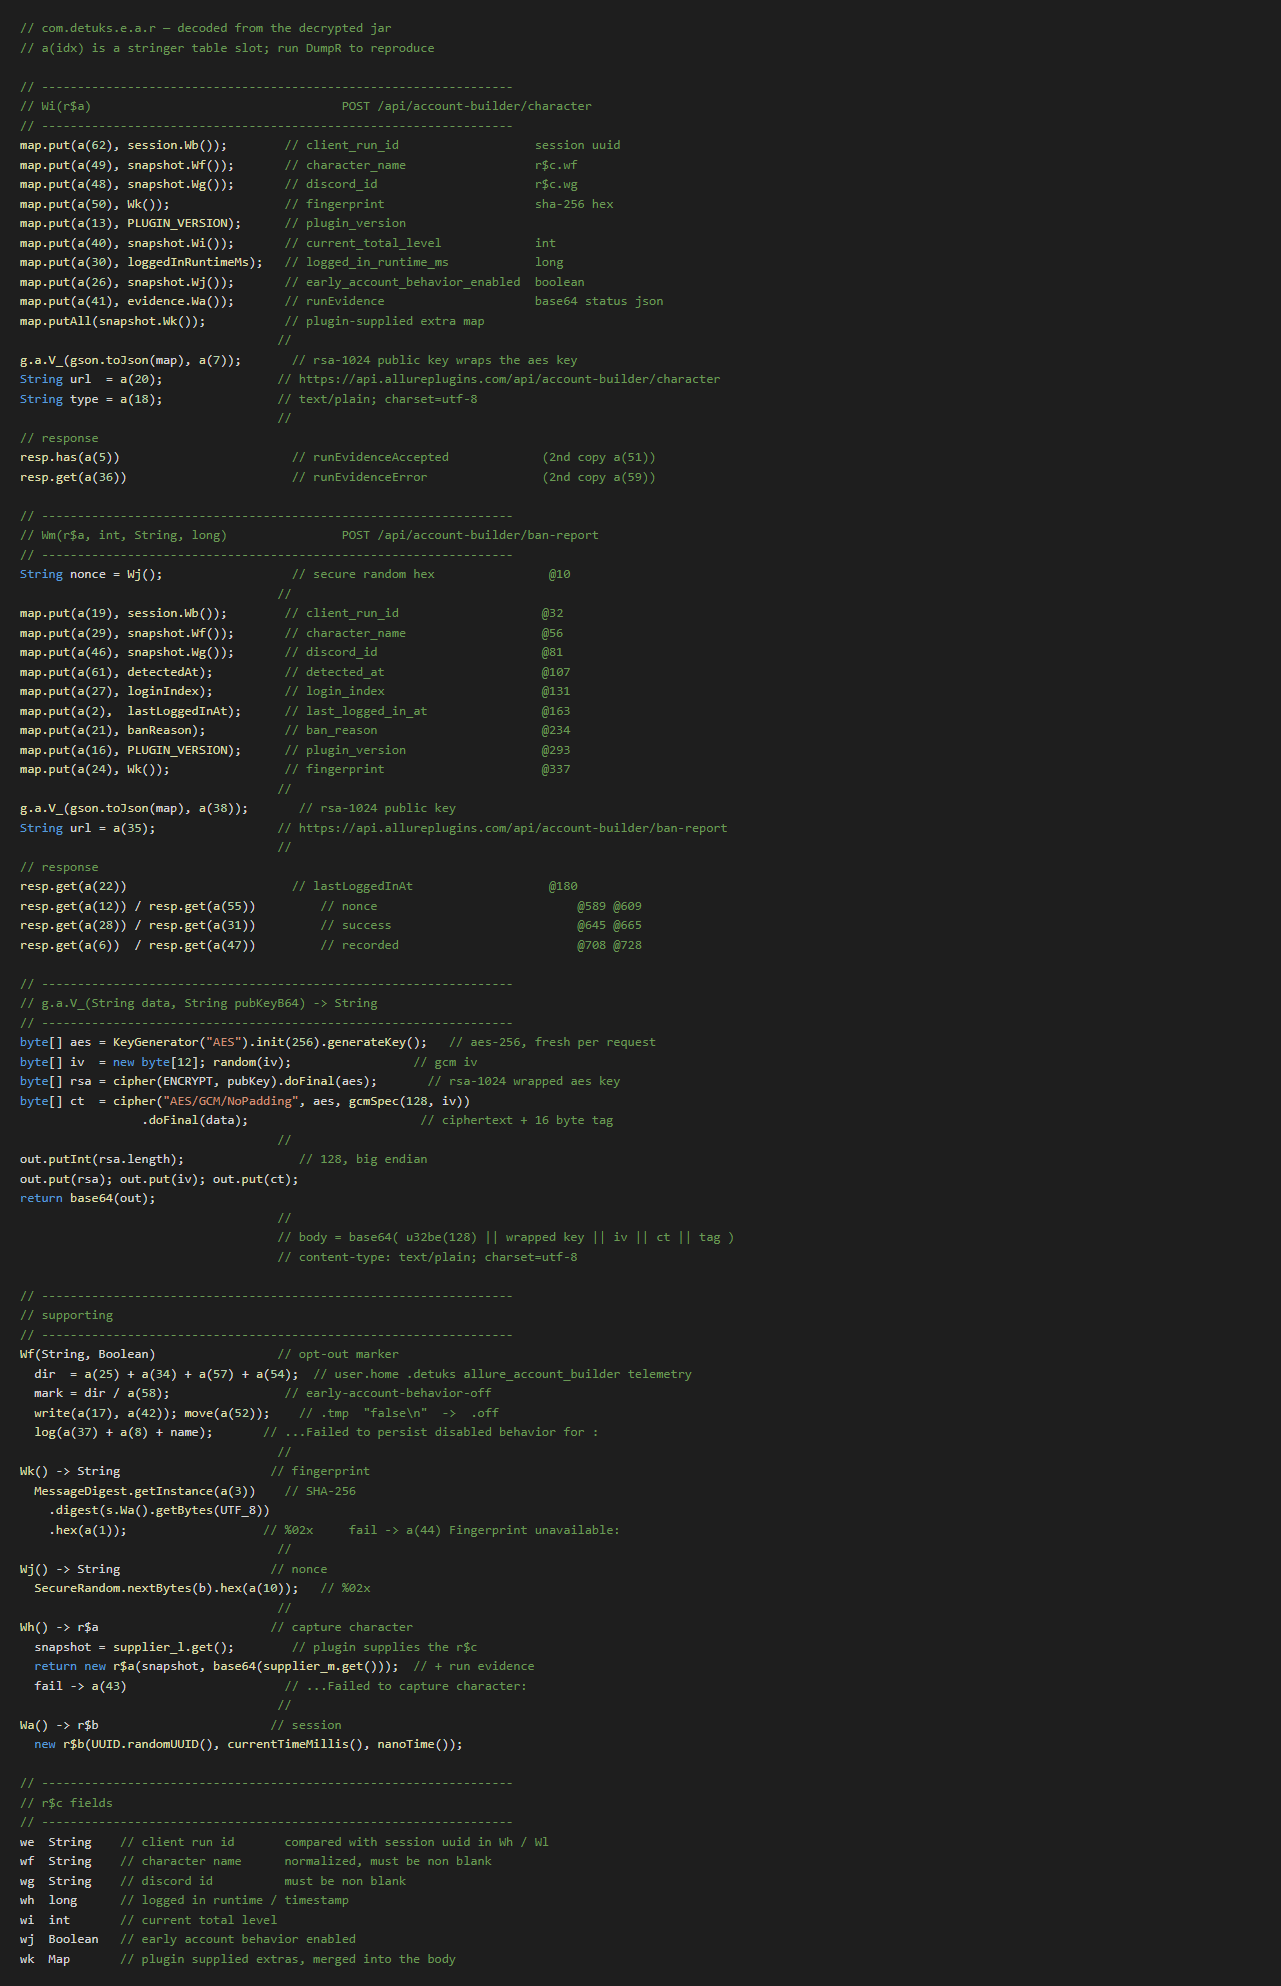Image resolution: width=1281 pixels, height=1986 pixels.
Task: Click the 'session uuid' annotation
Action: pos(578,145)
